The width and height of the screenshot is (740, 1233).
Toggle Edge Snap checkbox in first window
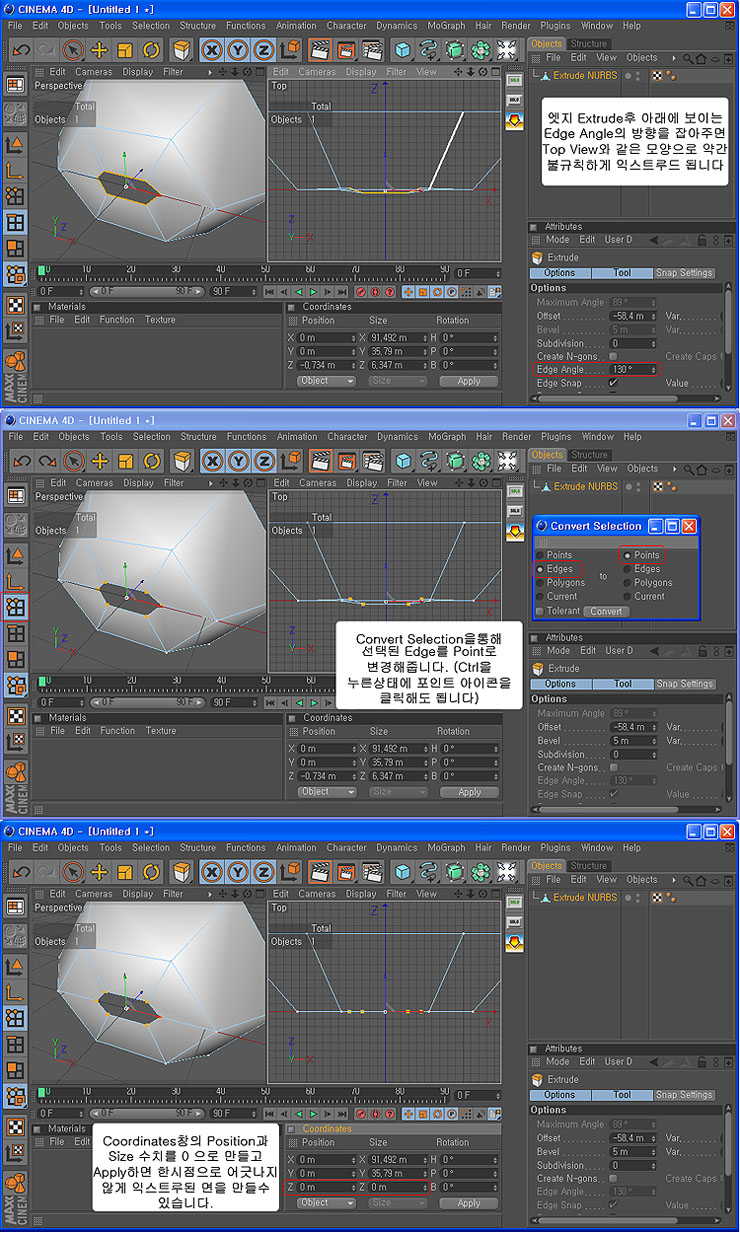pos(613,384)
